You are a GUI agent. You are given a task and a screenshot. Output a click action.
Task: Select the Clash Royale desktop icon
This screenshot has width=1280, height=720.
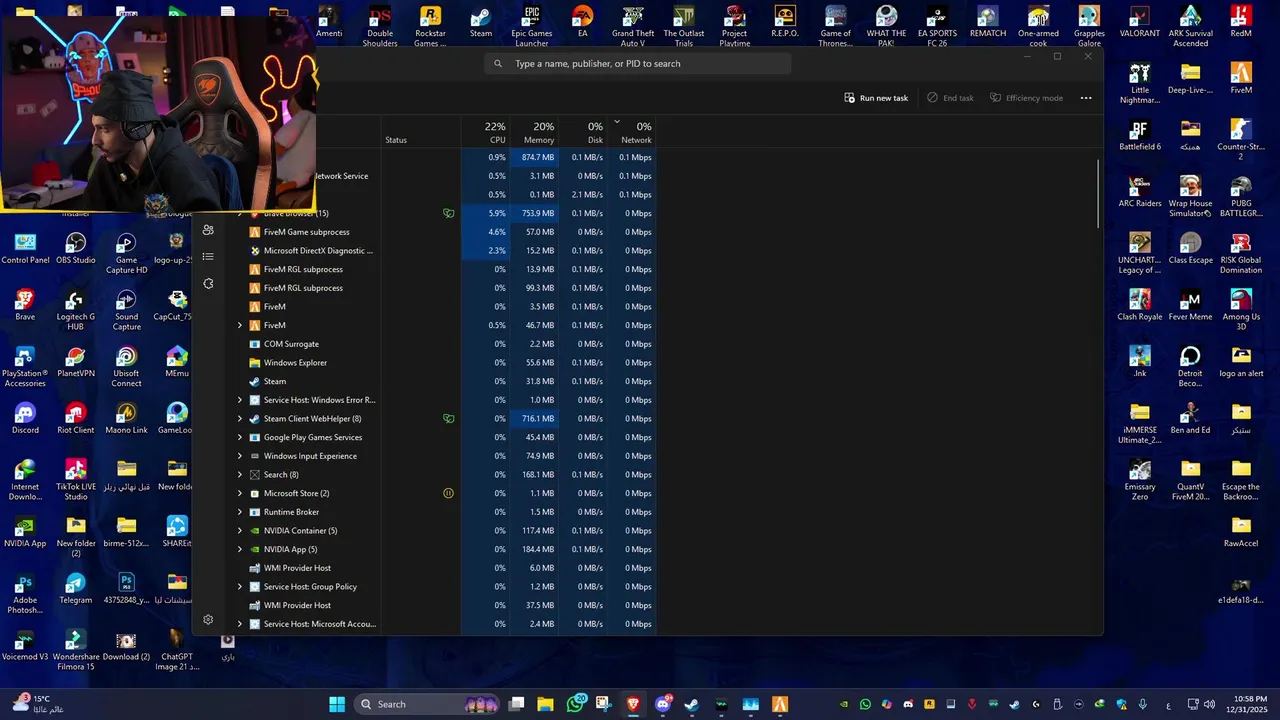coord(1139,305)
